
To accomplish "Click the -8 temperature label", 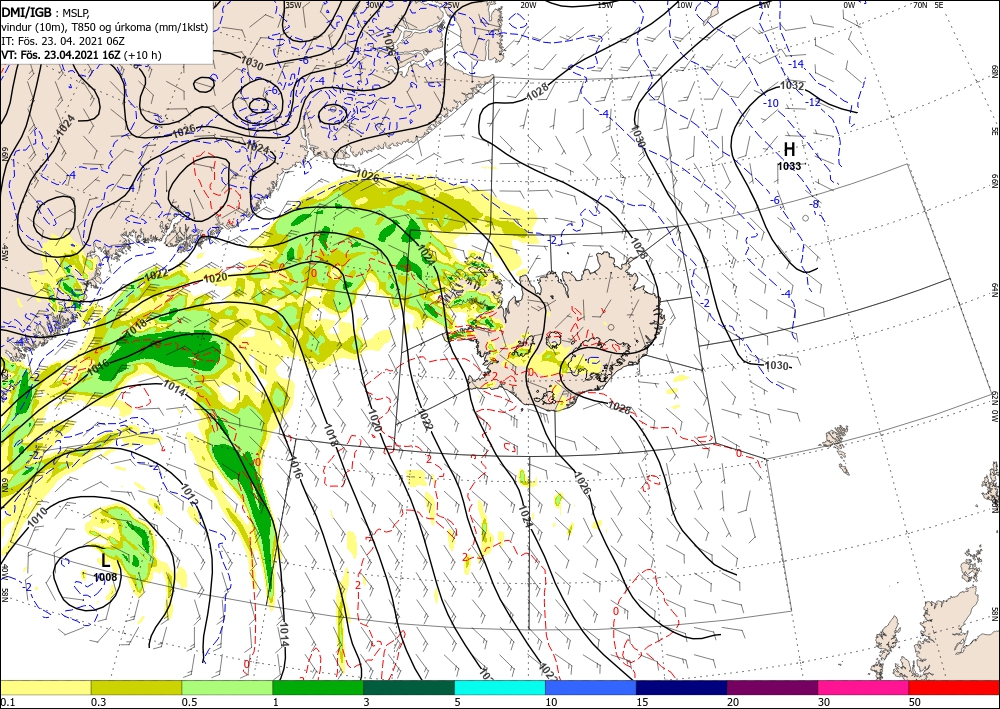I will [814, 204].
